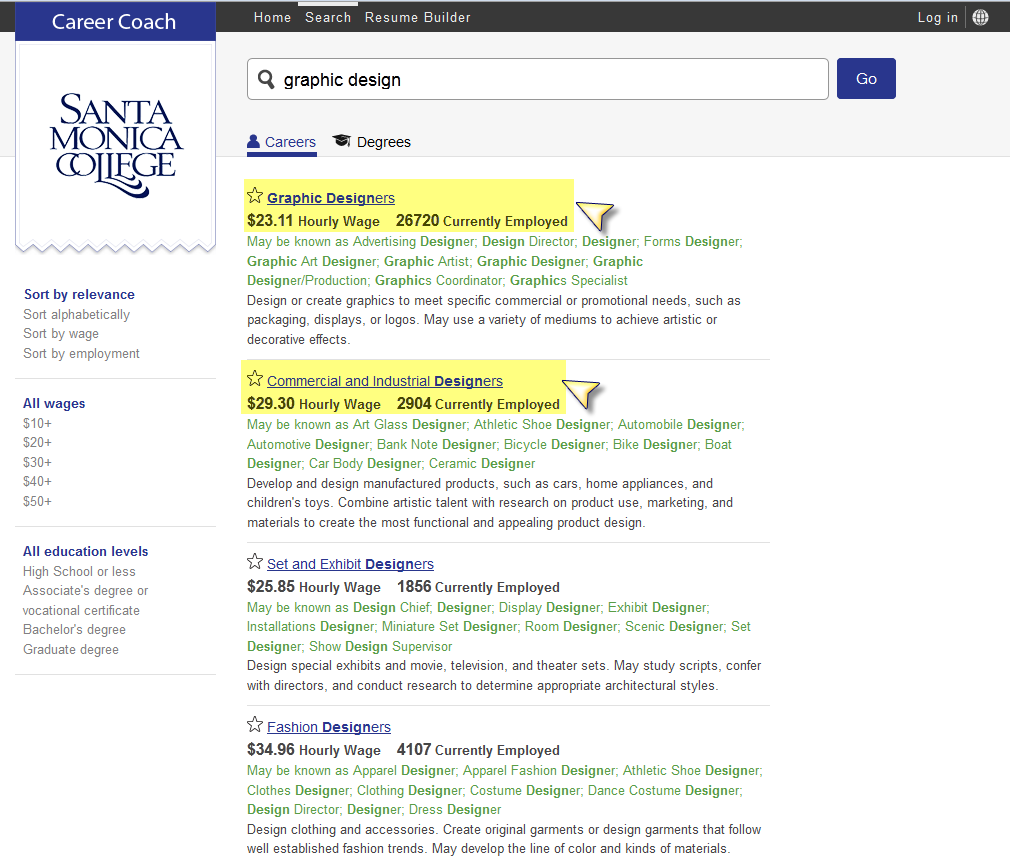1010x868 pixels.
Task: Open the Resume Builder menu item
Action: [417, 17]
